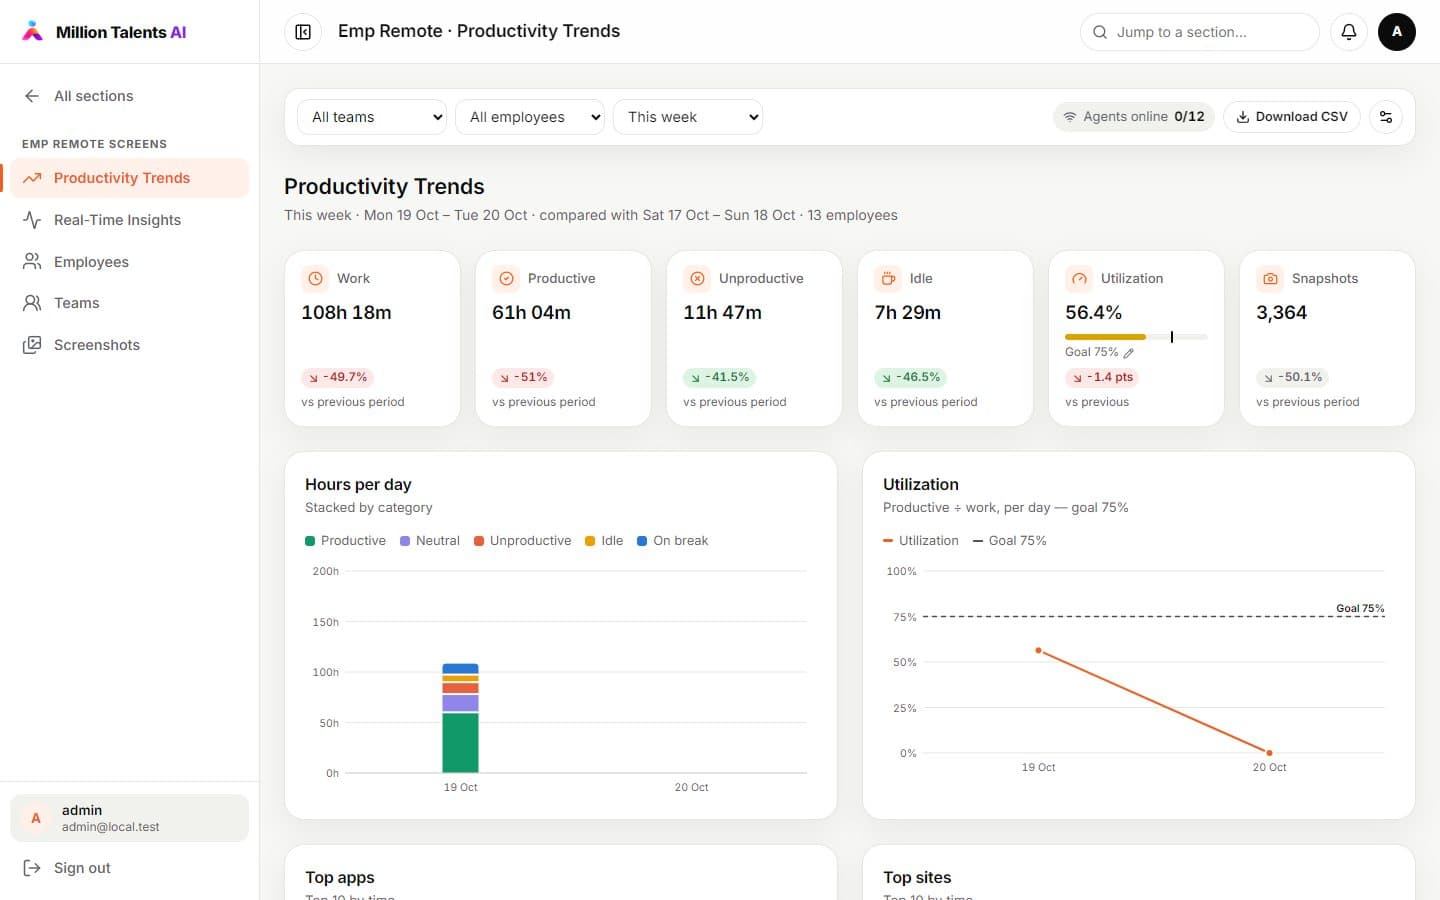Click the Productive value 61h 04m

coord(531,313)
